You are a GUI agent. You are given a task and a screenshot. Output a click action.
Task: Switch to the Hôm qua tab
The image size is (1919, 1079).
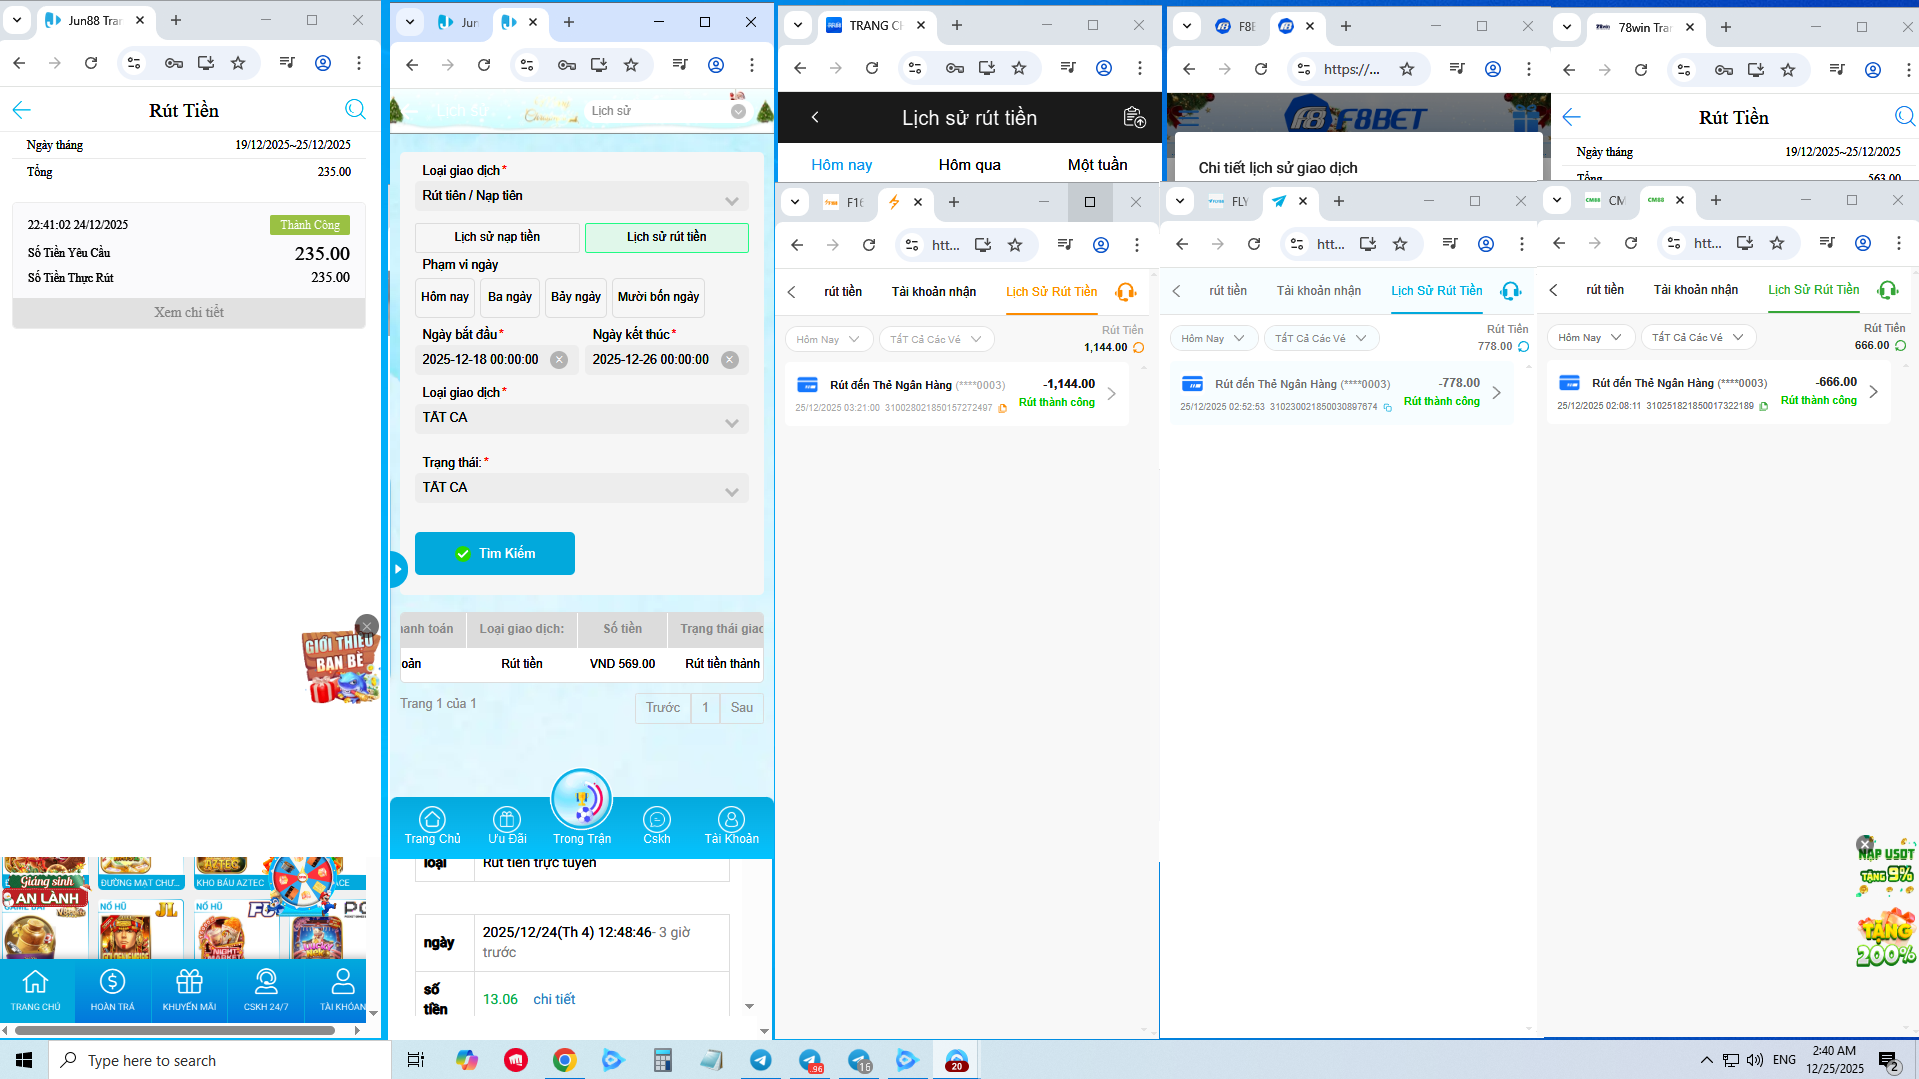(969, 165)
